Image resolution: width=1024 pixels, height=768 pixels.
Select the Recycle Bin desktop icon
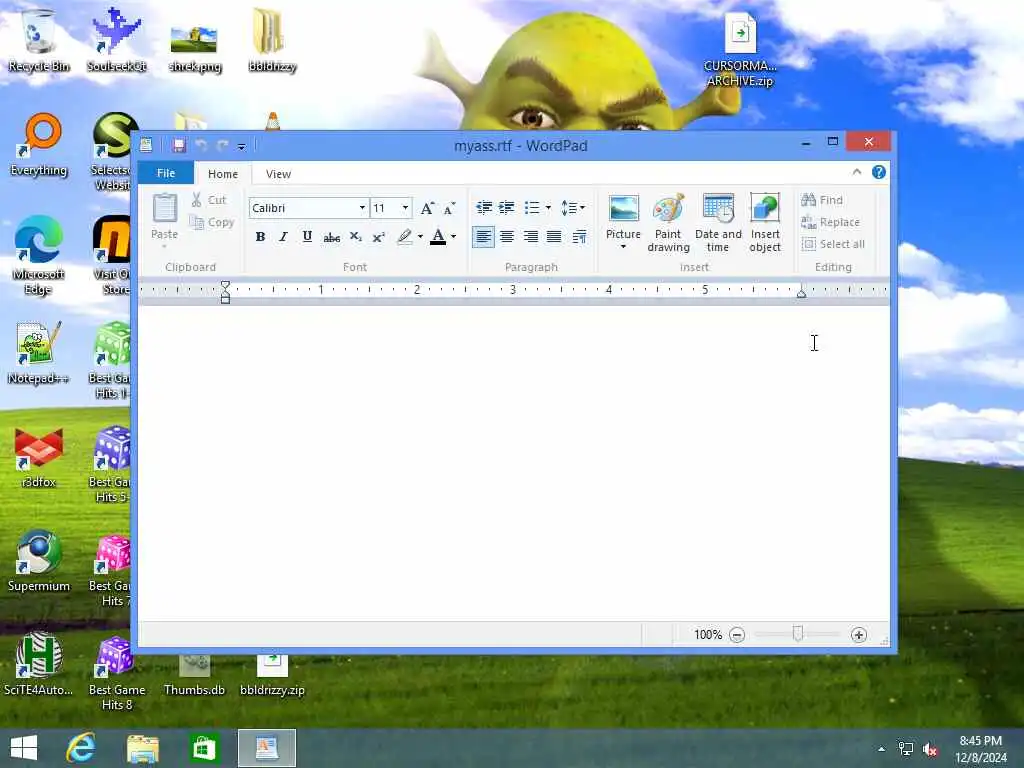39,40
